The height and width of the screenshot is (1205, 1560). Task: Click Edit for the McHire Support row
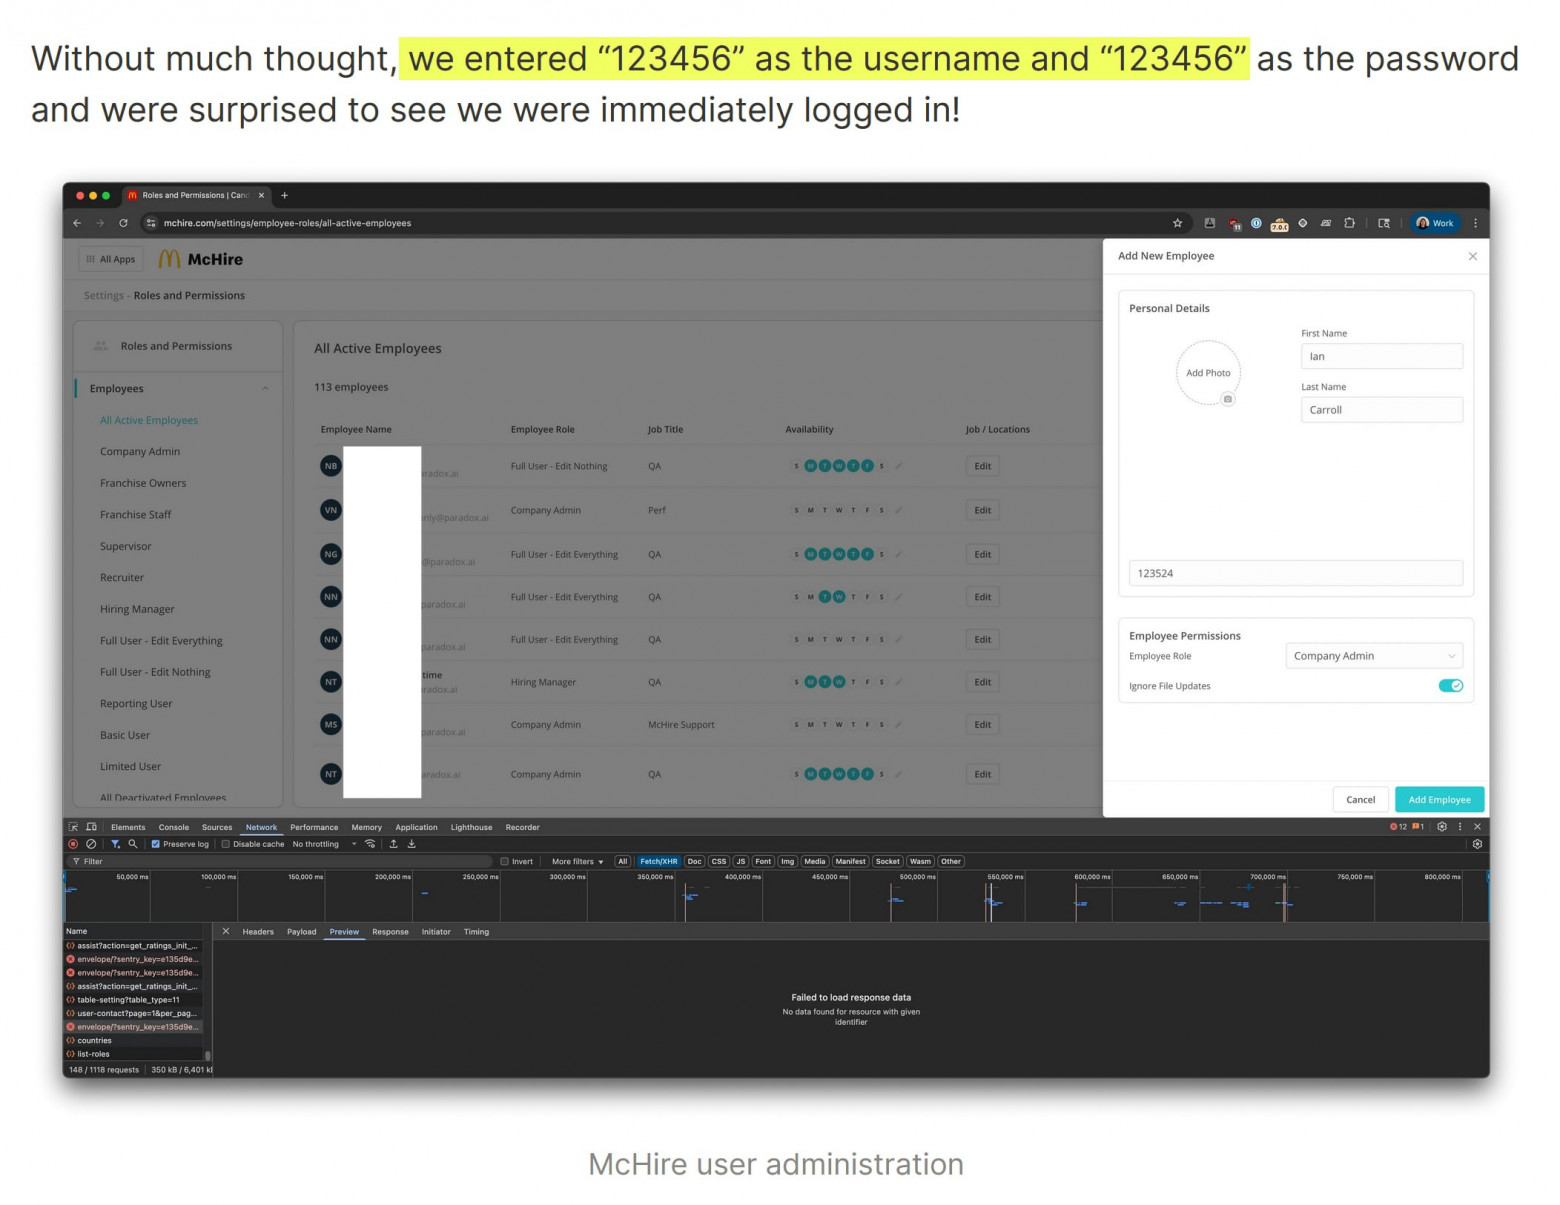(983, 724)
